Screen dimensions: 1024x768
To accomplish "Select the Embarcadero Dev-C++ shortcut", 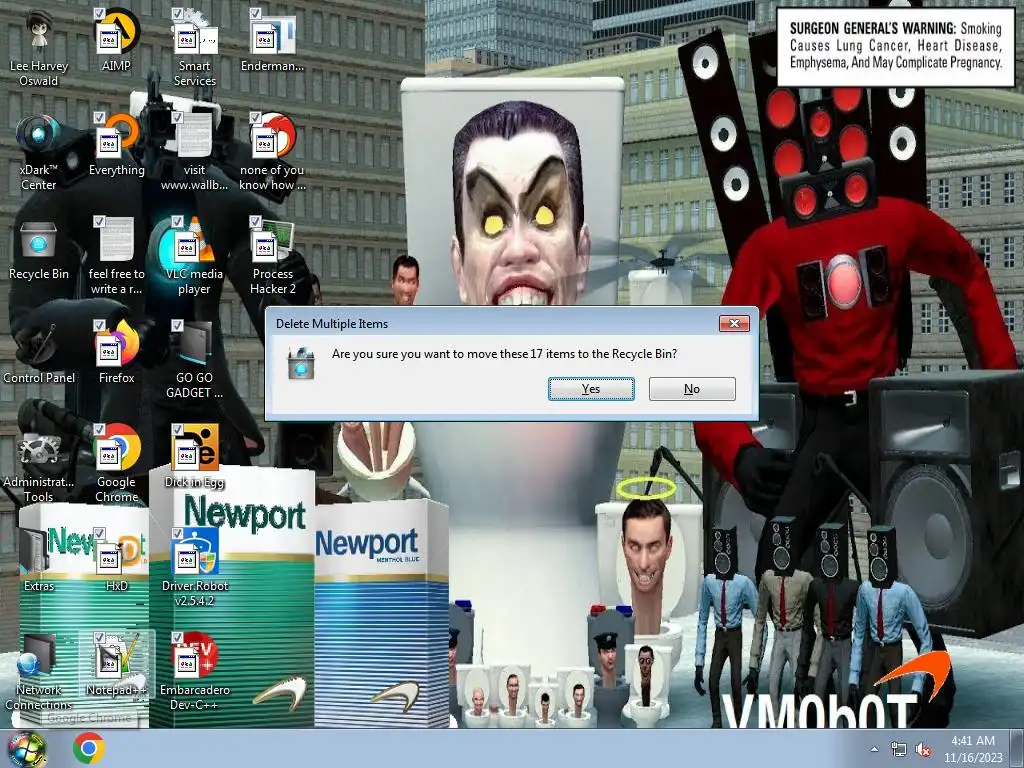I will pos(195,672).
